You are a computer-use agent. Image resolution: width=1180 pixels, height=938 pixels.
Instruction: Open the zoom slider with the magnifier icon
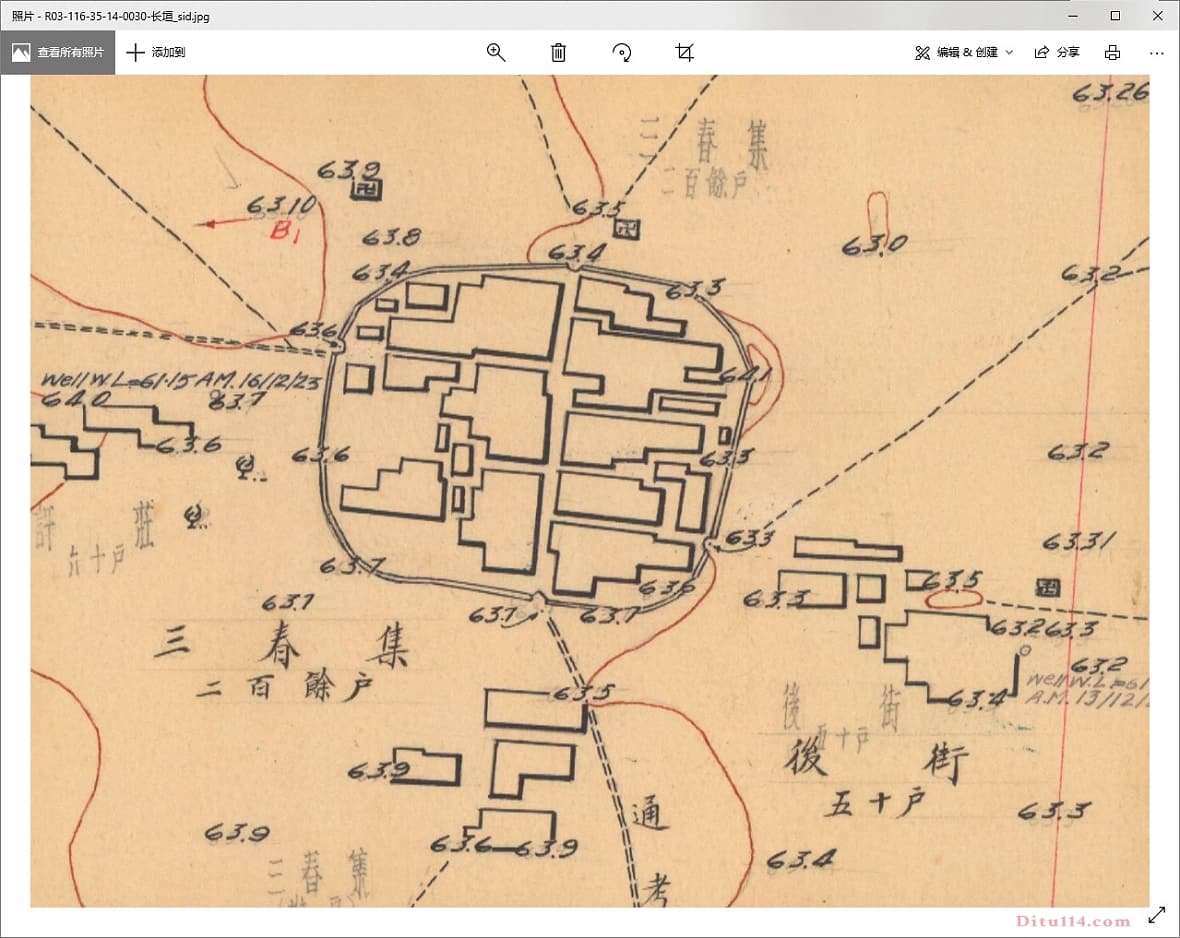pos(496,53)
